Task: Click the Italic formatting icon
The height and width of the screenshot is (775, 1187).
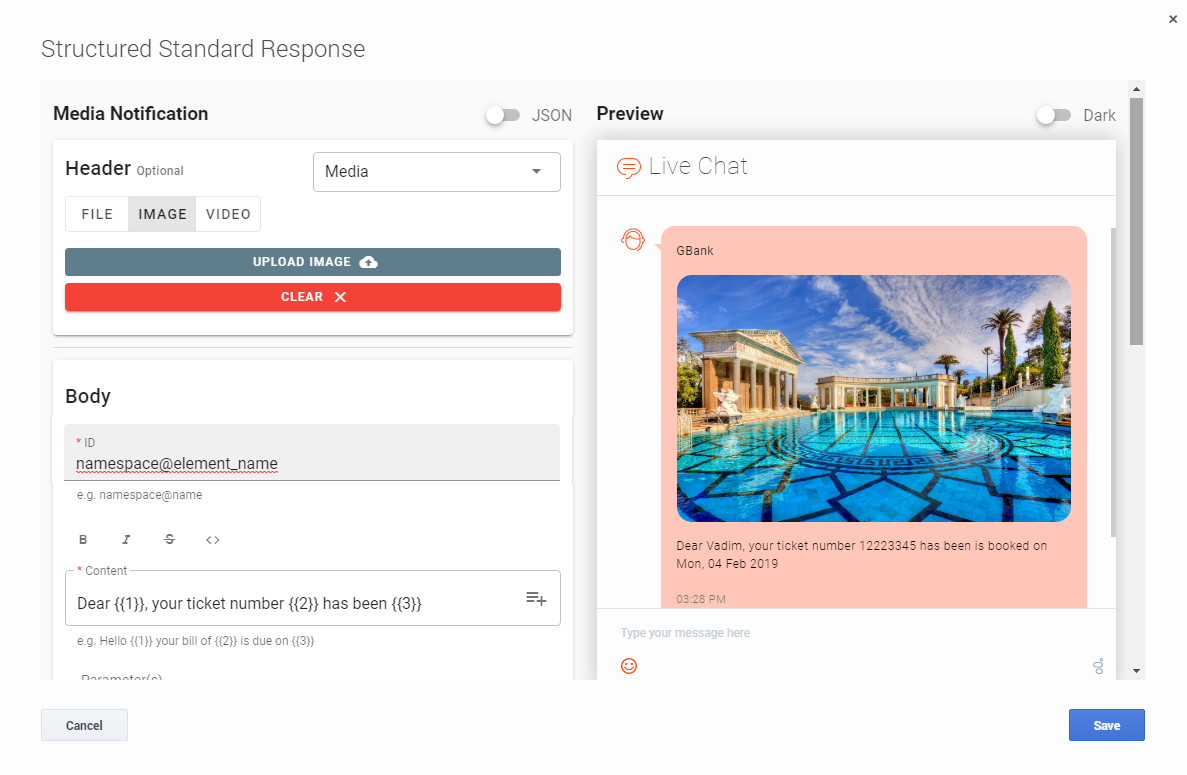Action: tap(126, 540)
